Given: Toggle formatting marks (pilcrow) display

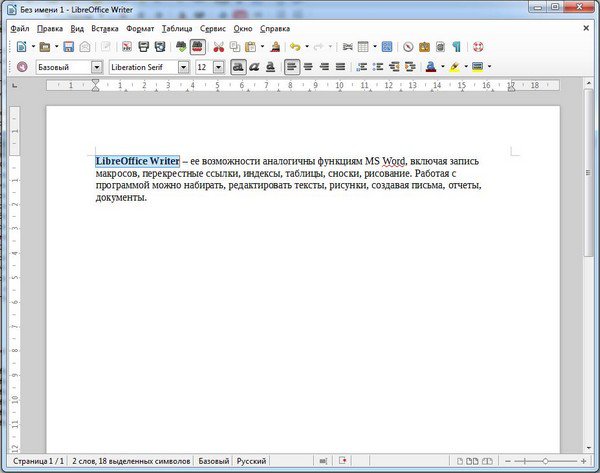Looking at the screenshot, I should [457, 47].
